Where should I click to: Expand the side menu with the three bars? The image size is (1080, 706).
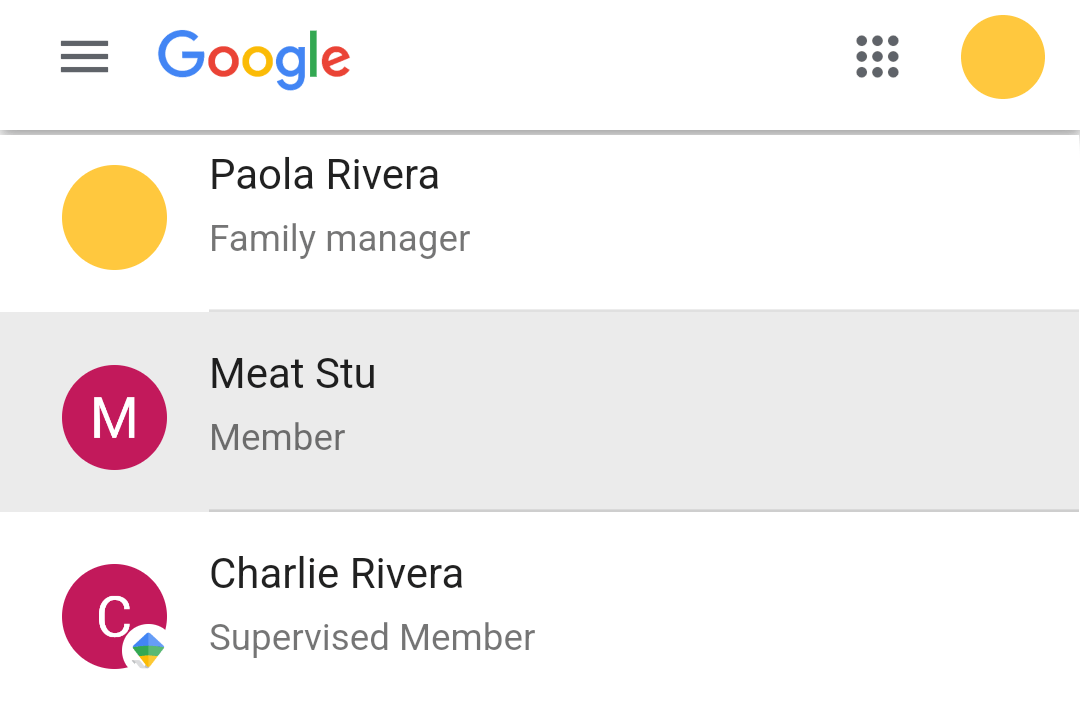(x=84, y=57)
